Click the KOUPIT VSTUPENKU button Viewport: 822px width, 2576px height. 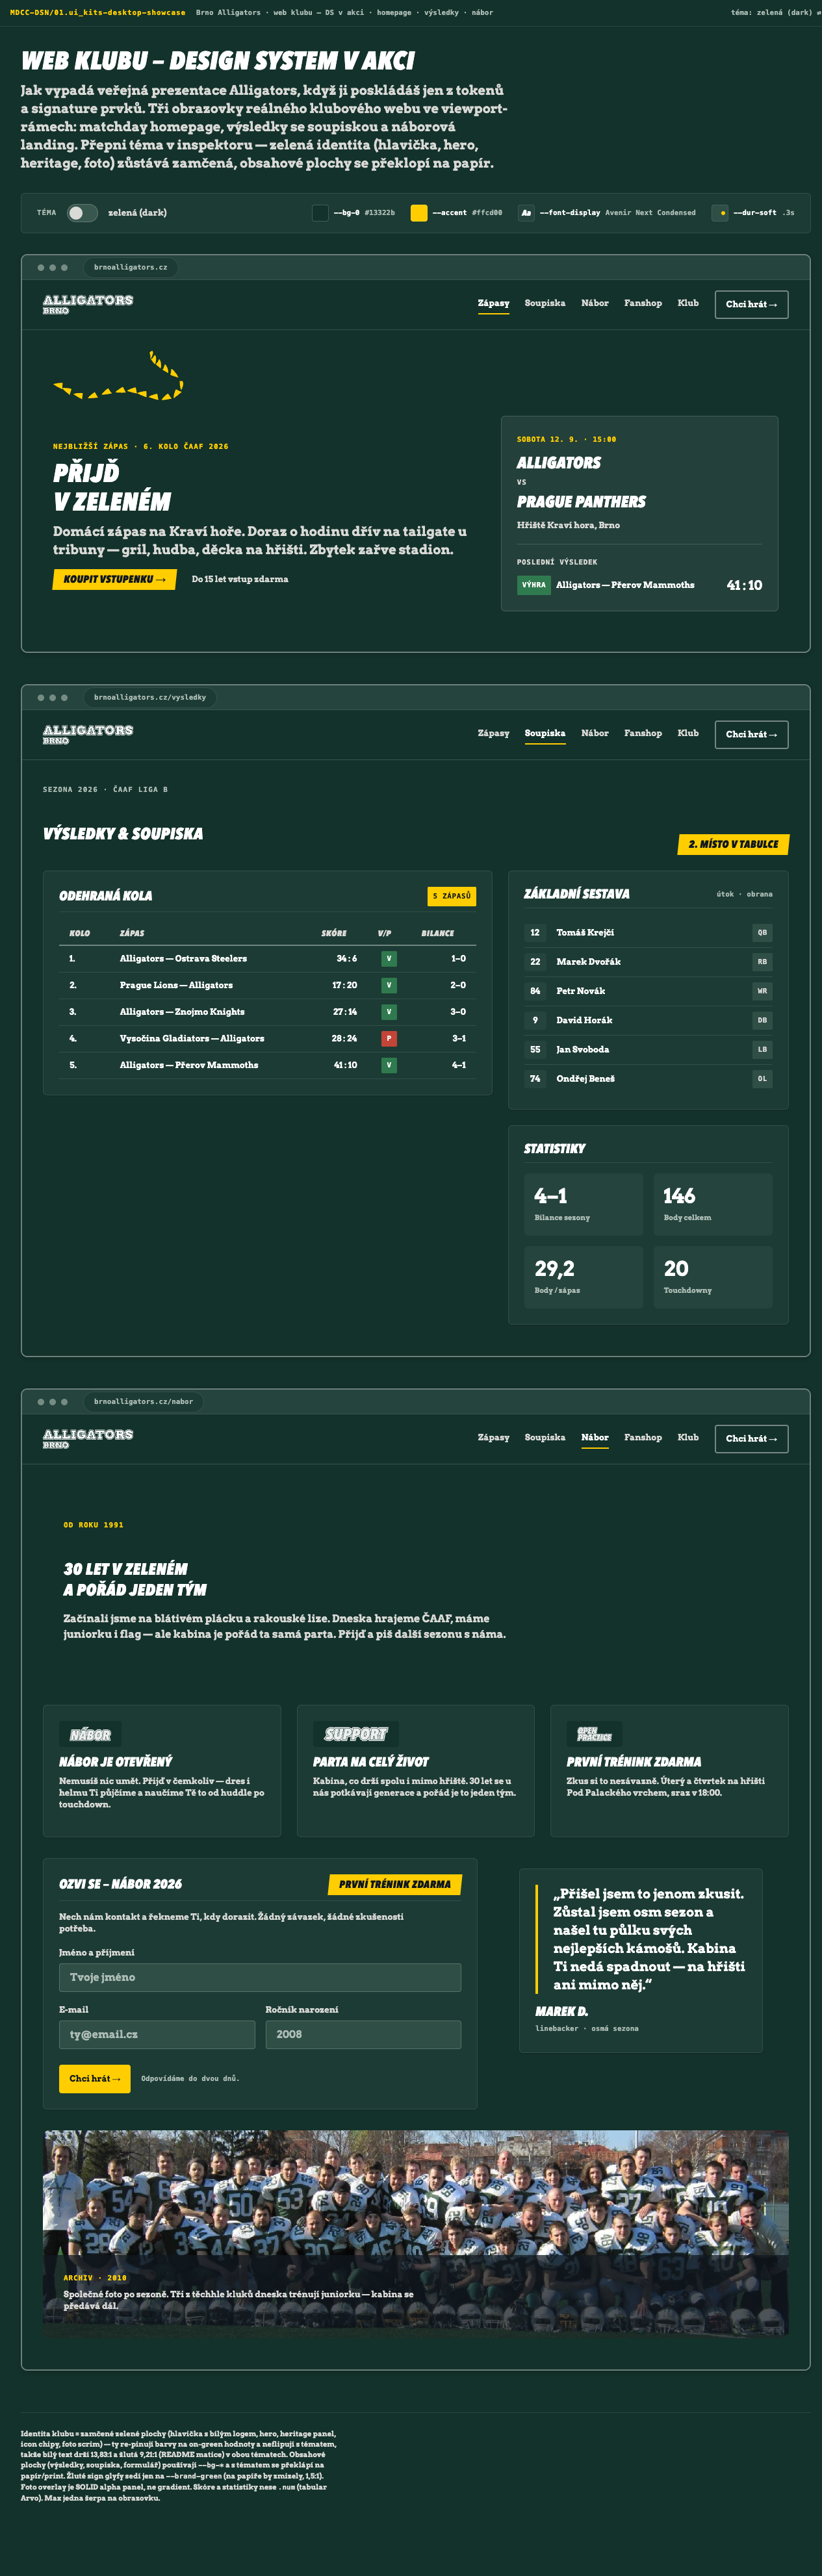115,580
